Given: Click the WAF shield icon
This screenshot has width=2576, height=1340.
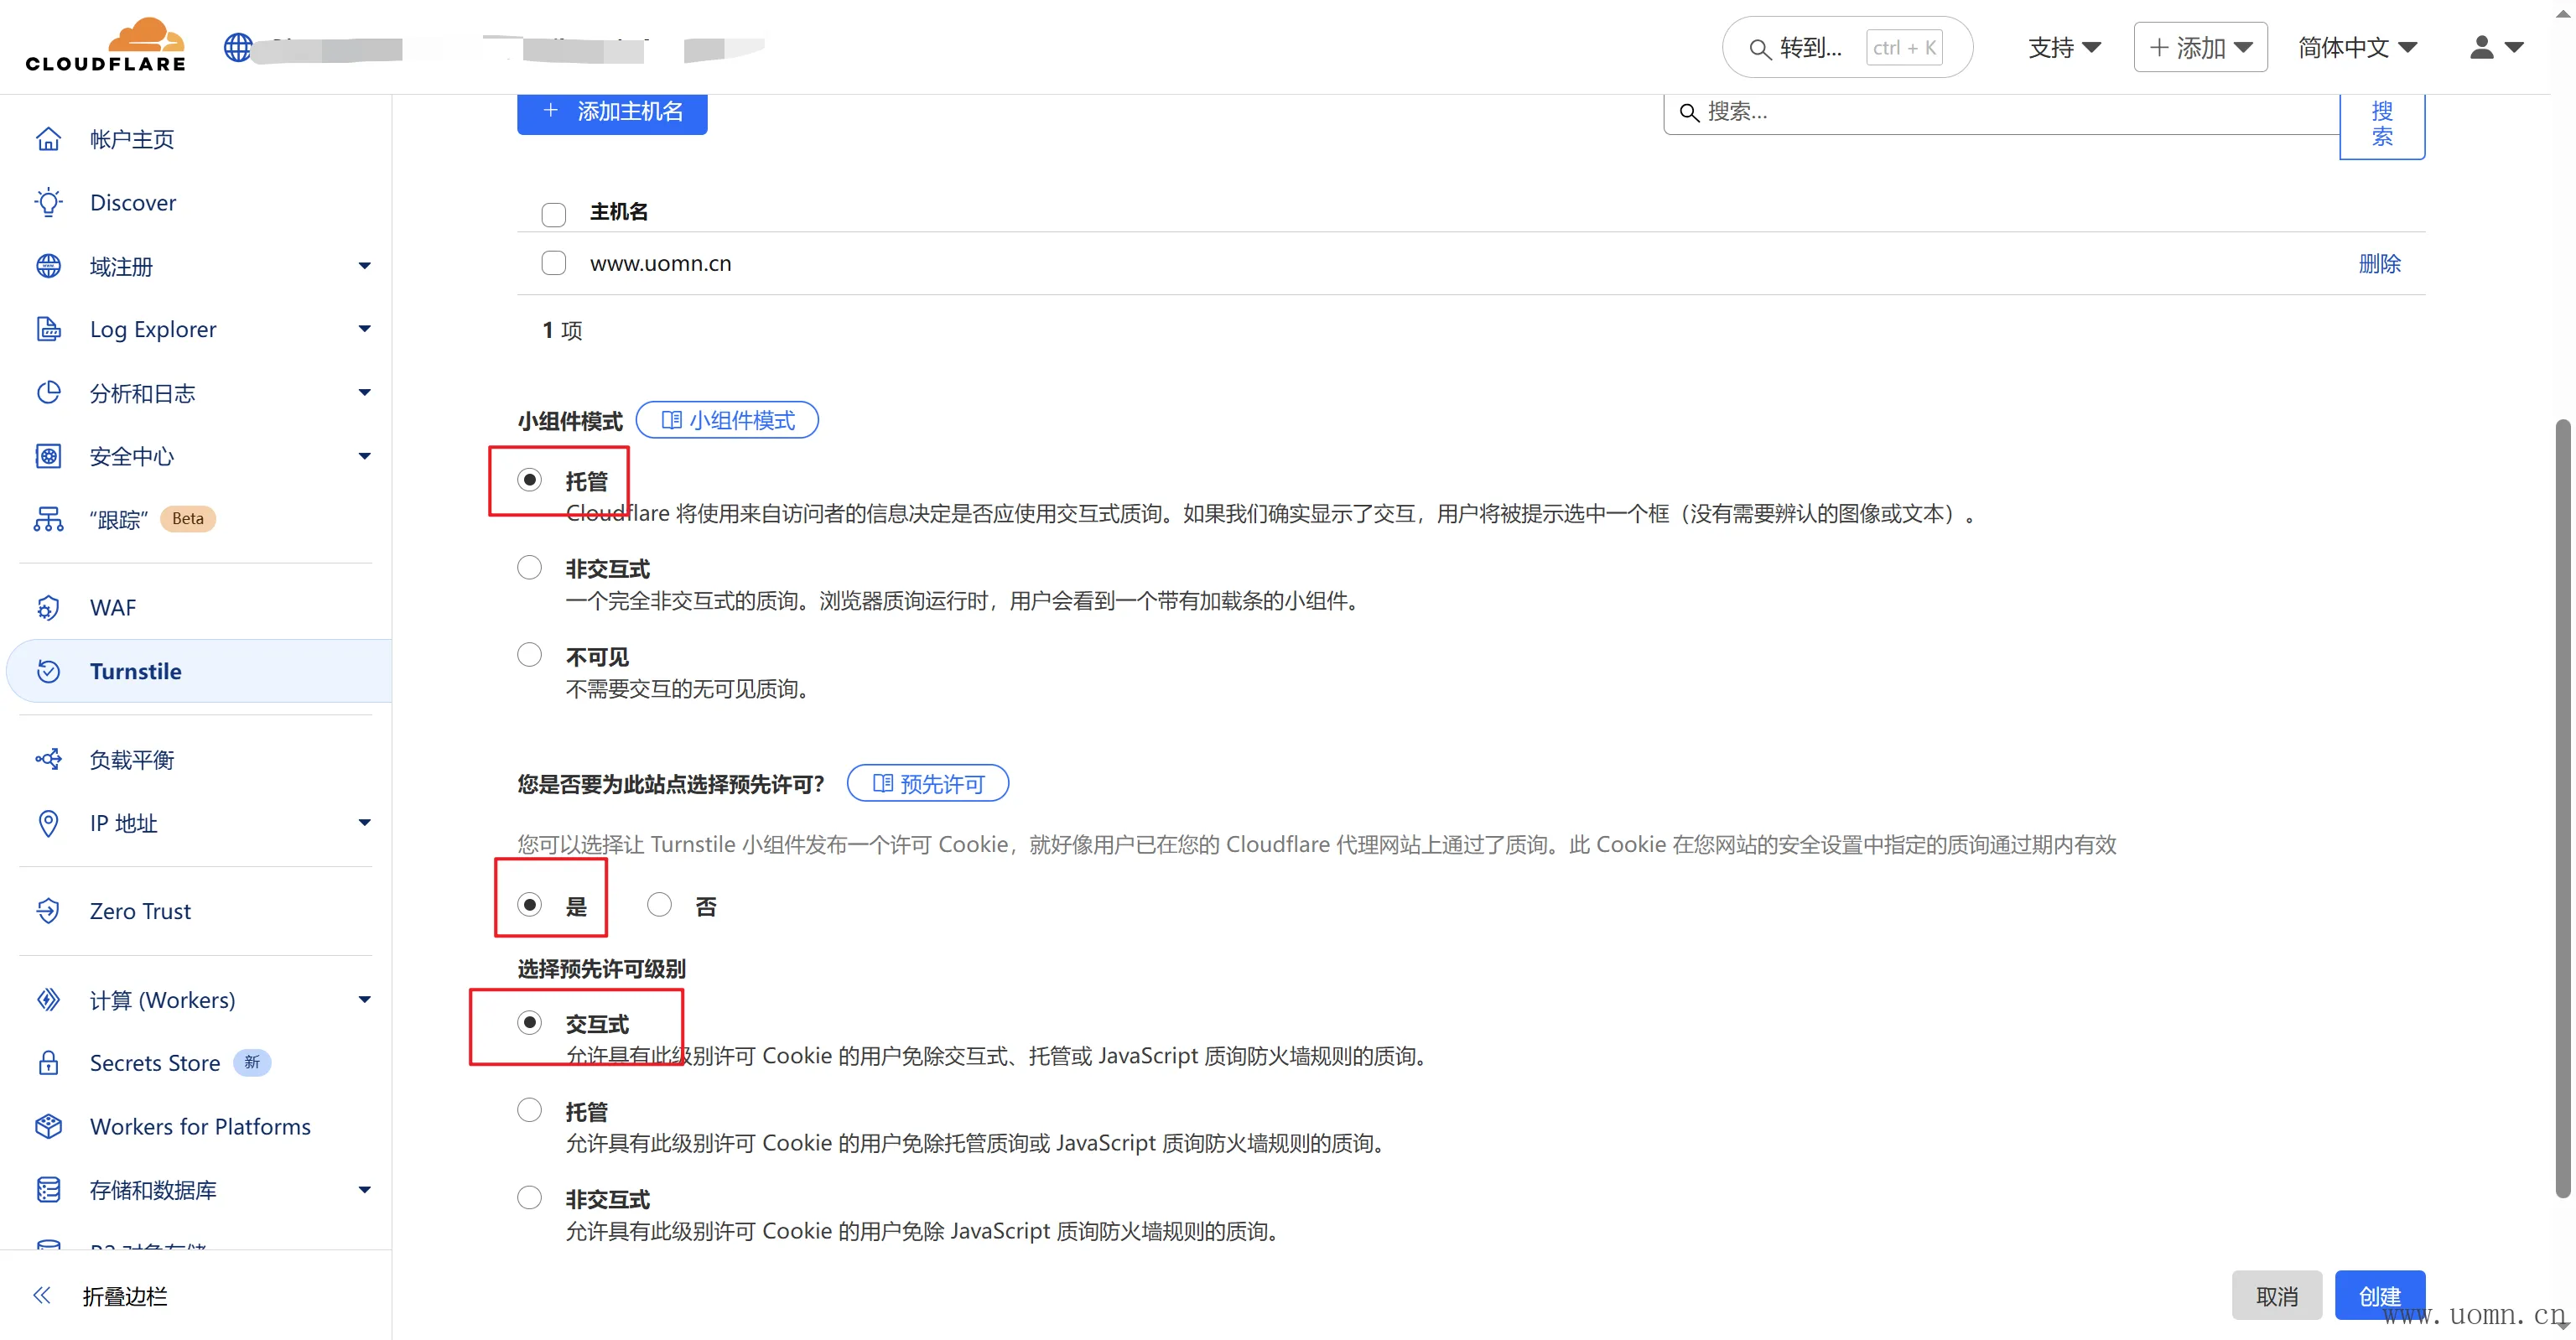Looking at the screenshot, I should [48, 607].
